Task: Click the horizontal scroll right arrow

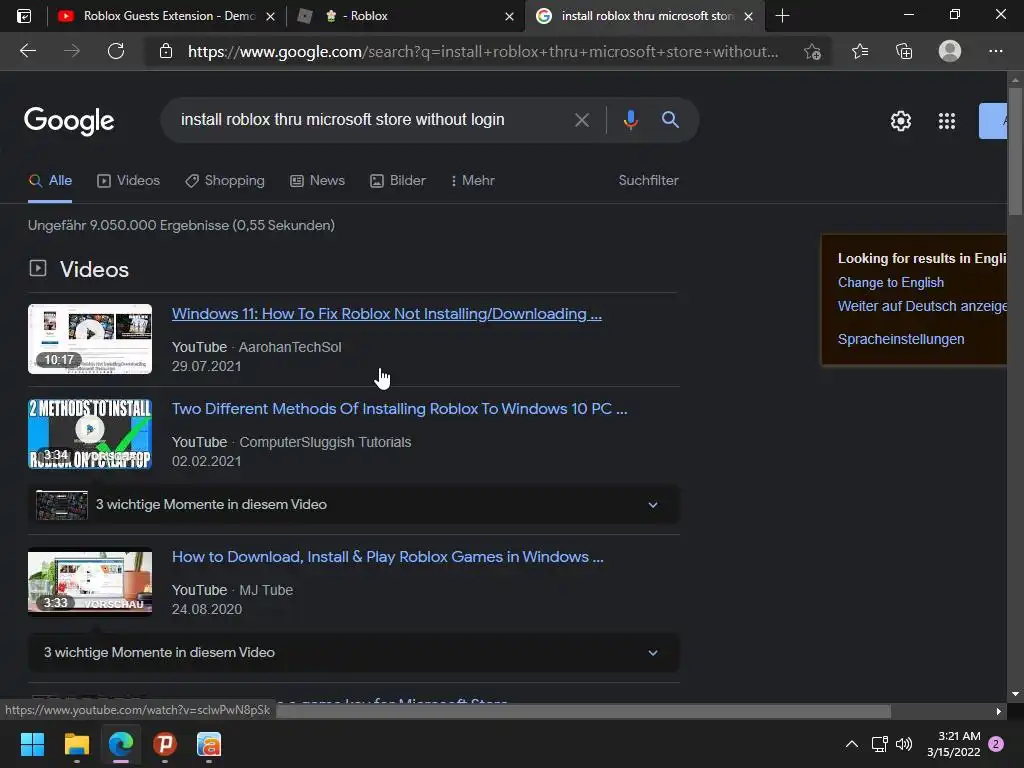Action: click(998, 711)
